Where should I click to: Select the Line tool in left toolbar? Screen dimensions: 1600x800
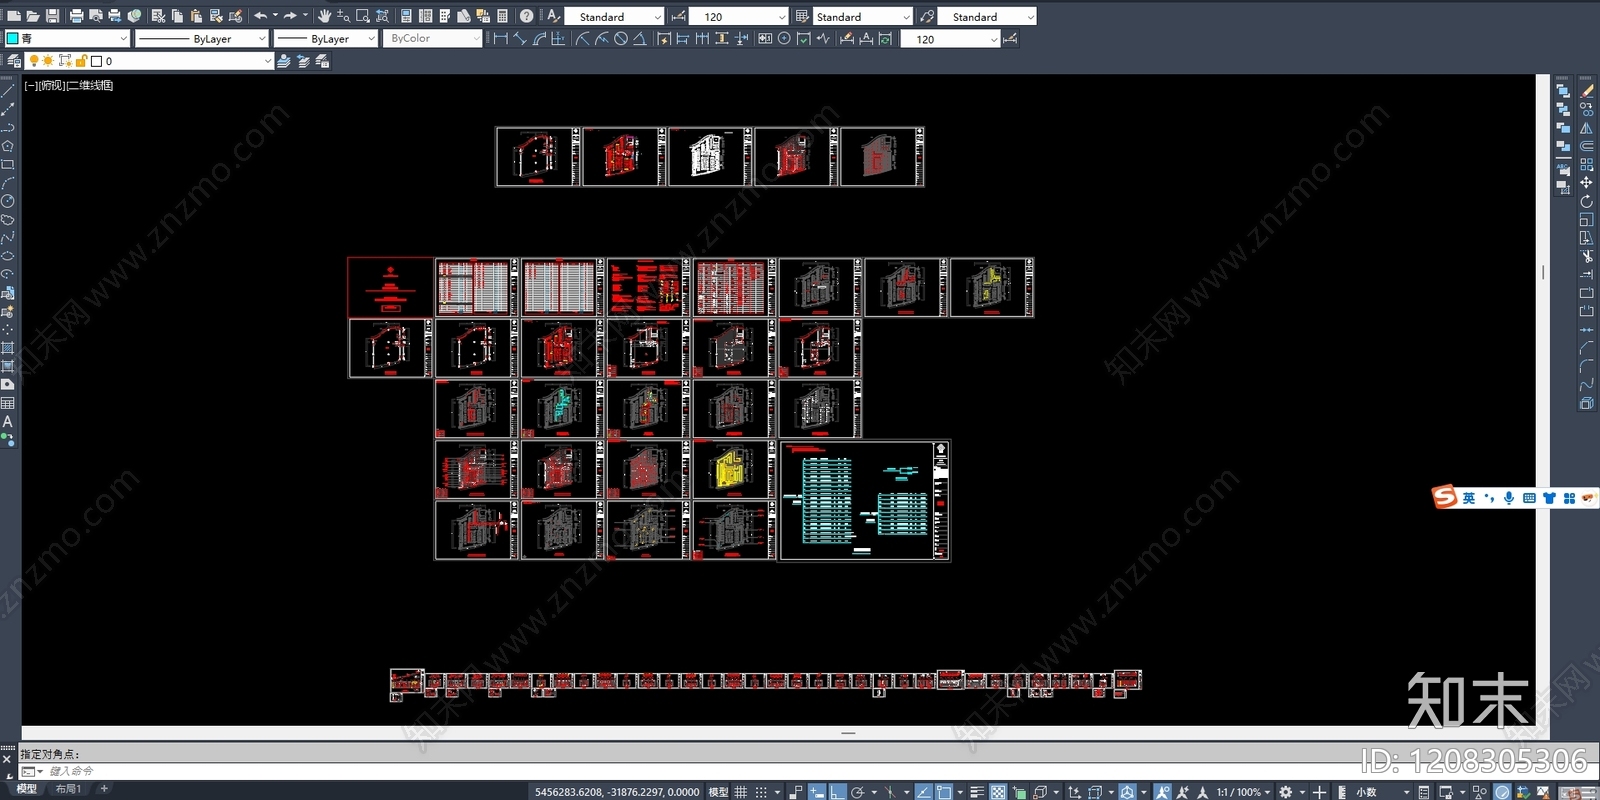point(7,91)
